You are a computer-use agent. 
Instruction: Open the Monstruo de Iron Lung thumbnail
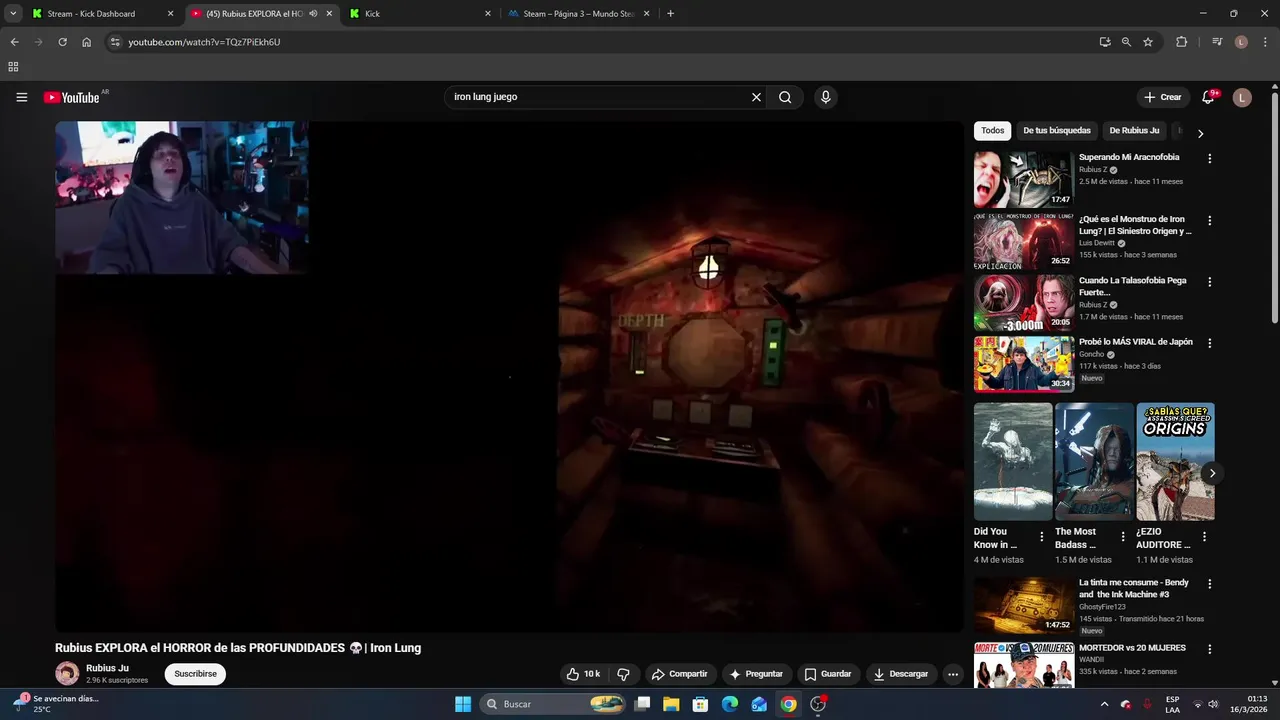[x=1023, y=241]
